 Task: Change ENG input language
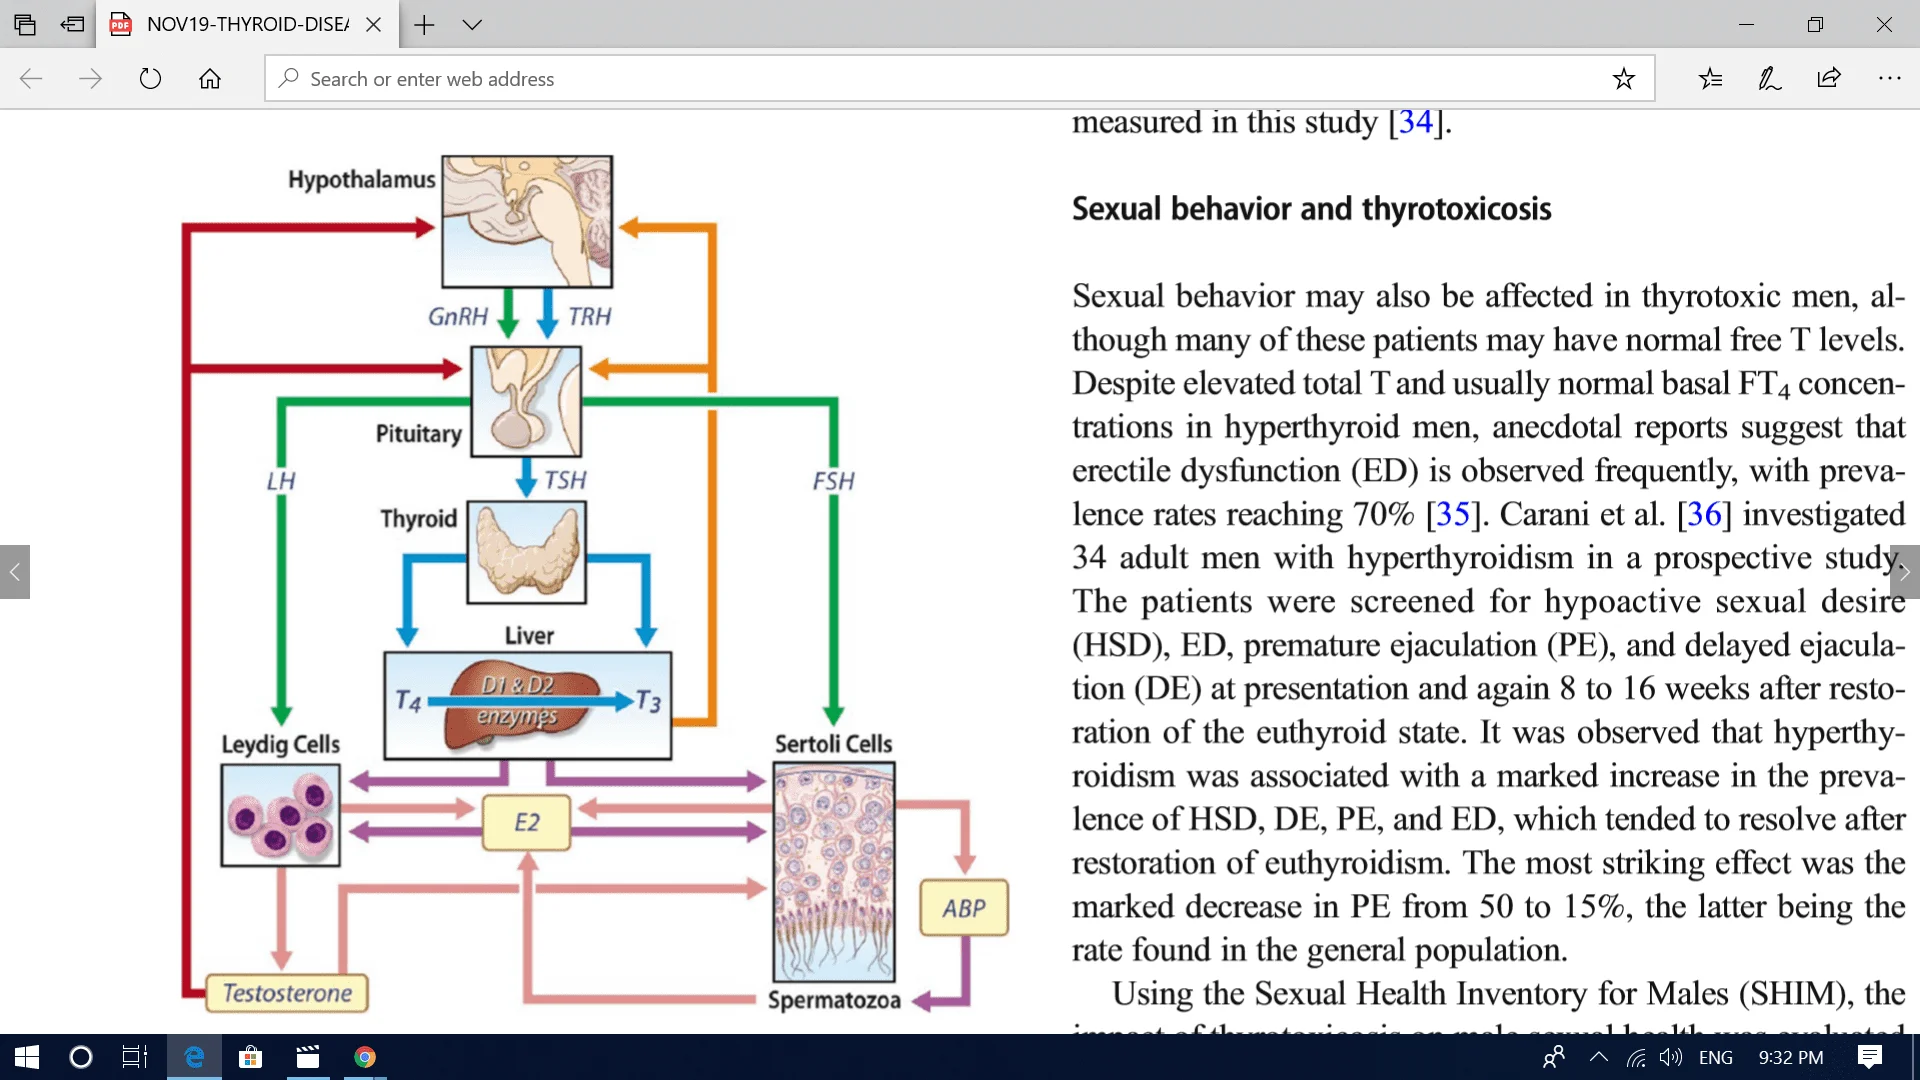tap(1716, 1057)
